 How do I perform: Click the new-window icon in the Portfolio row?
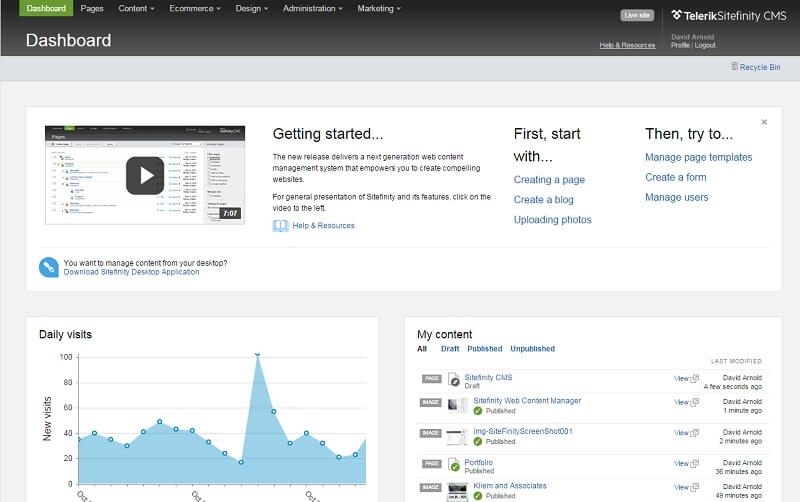pos(694,463)
